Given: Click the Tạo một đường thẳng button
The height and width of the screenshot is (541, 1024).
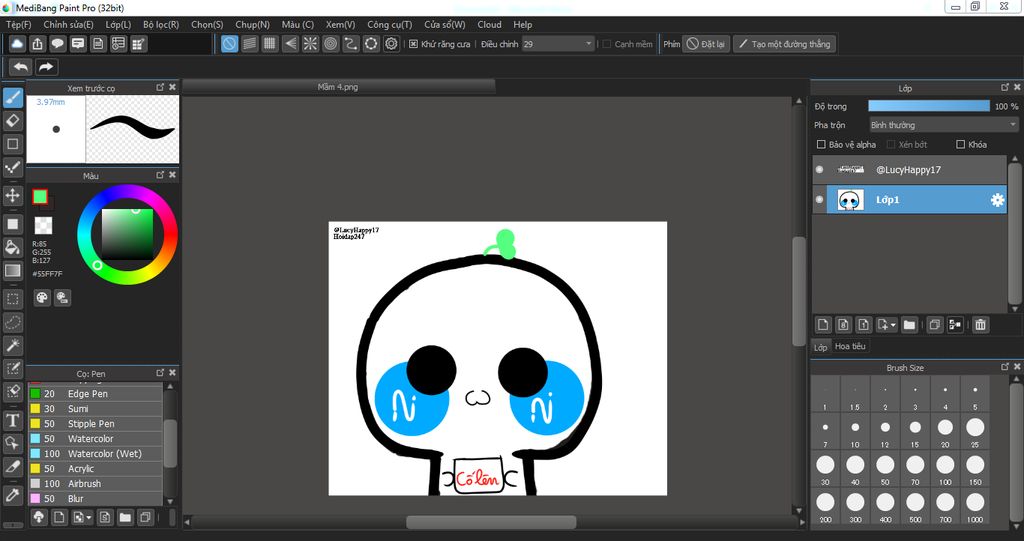Looking at the screenshot, I should pyautogui.click(x=784, y=44).
